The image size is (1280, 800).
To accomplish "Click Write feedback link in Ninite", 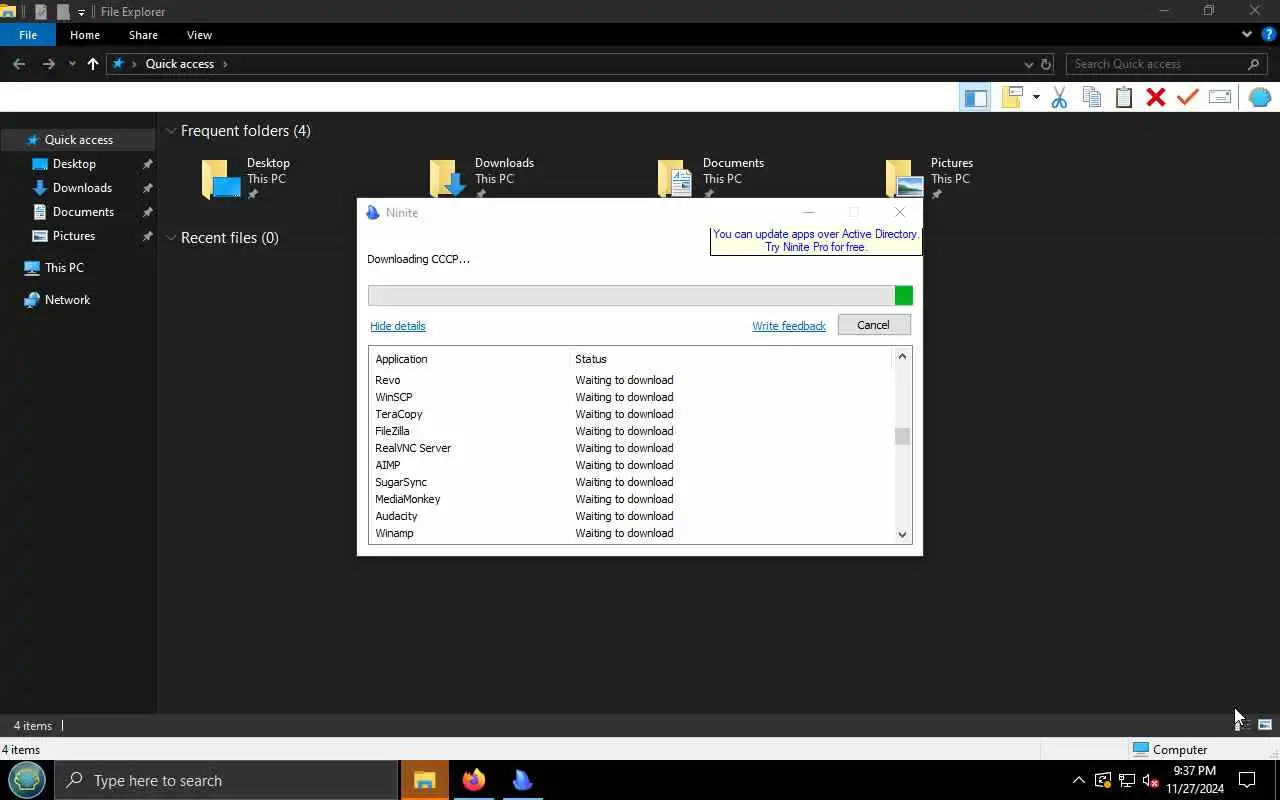I will [789, 326].
